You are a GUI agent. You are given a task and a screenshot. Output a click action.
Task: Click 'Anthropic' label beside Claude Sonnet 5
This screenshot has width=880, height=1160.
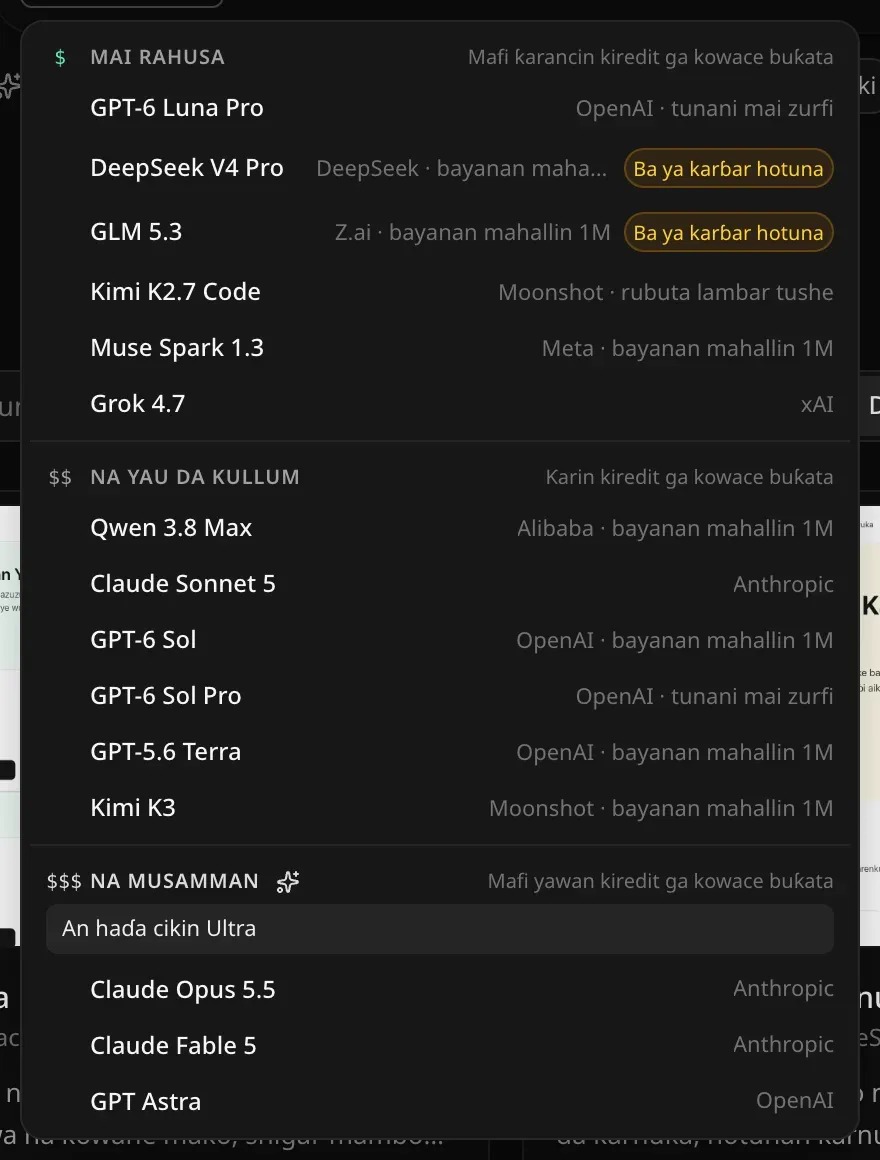click(x=783, y=584)
